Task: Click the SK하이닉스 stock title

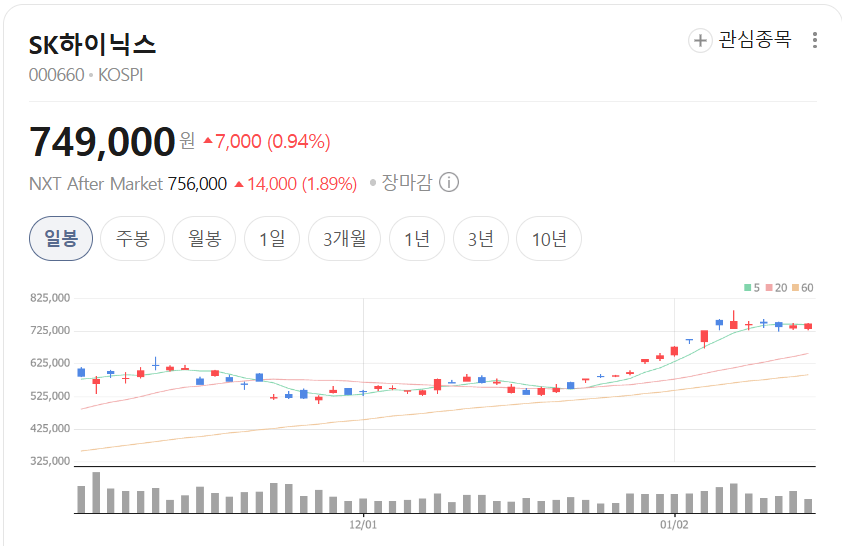Action: coord(92,44)
